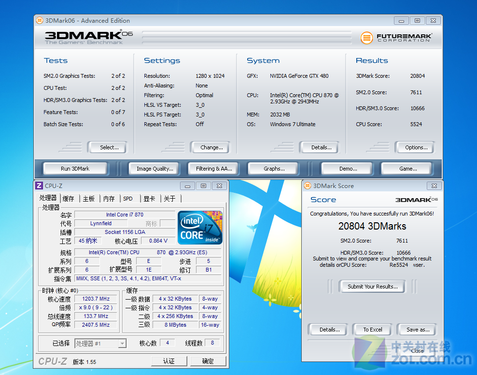Close the CPU-Z window
The image size is (477, 375).
[219, 186]
